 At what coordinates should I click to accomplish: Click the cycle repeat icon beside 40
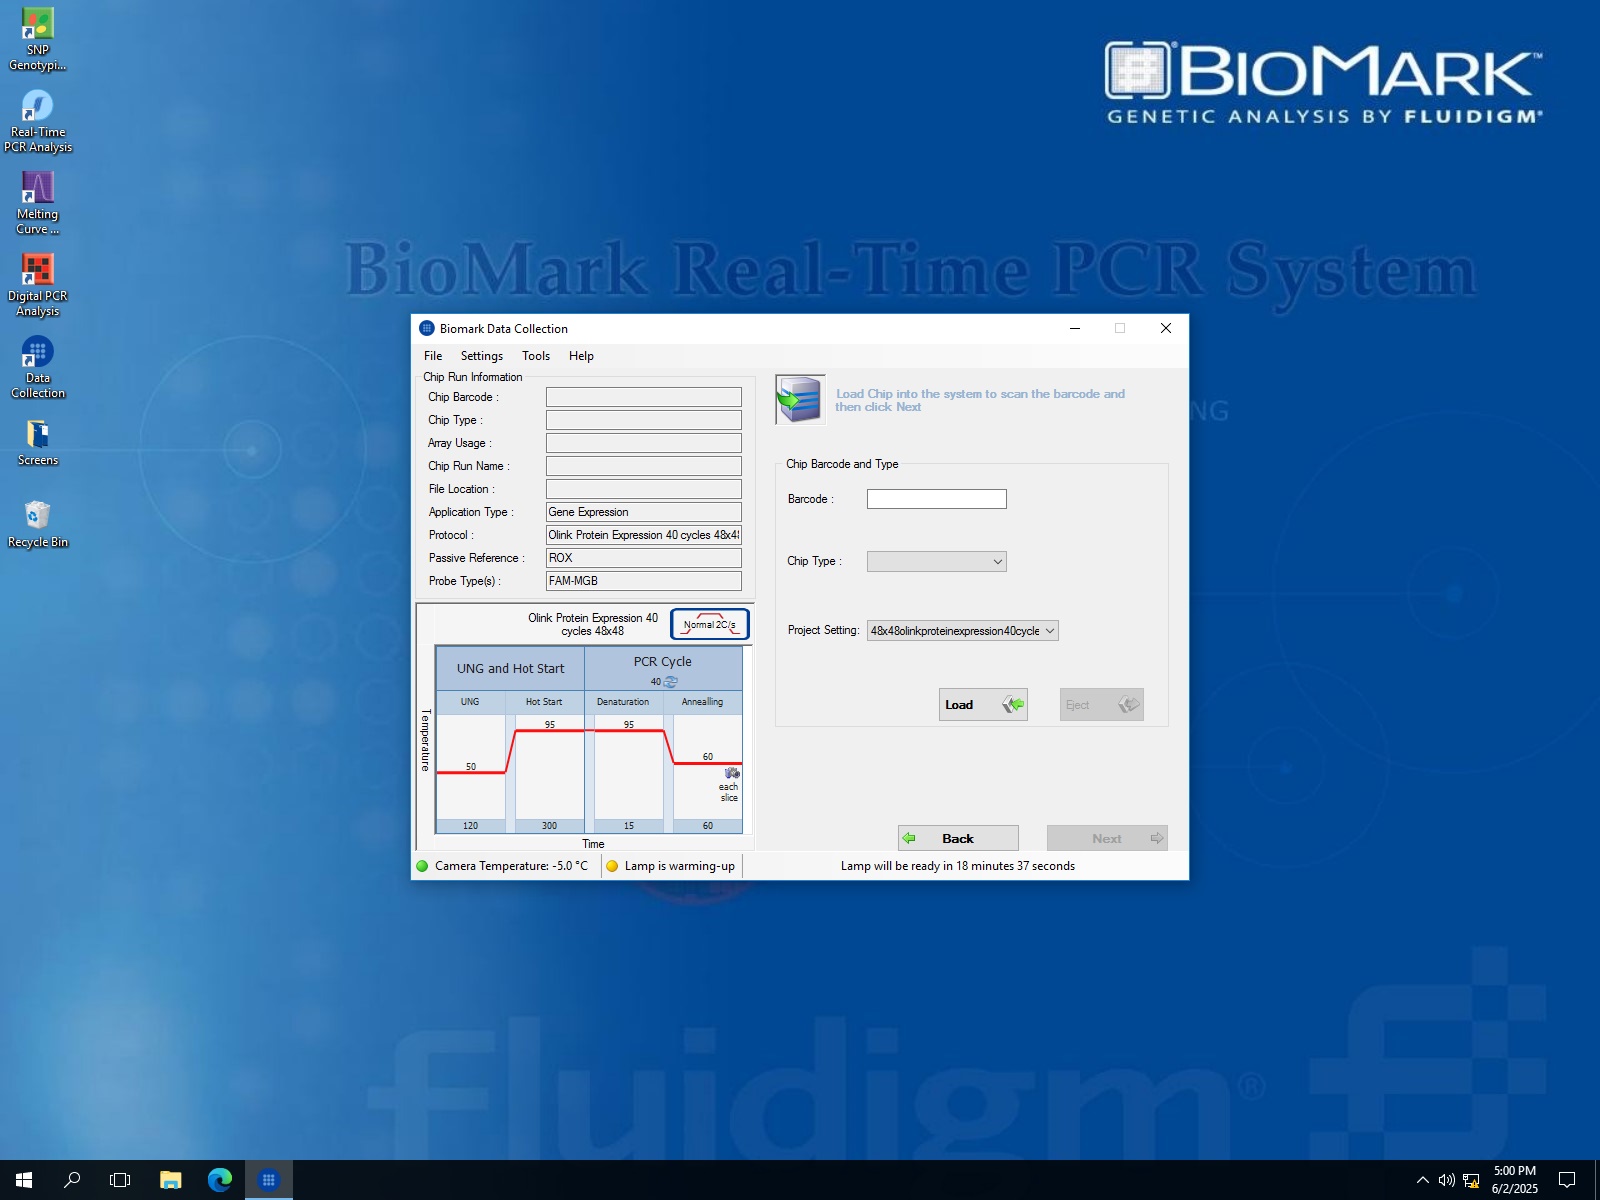point(669,682)
